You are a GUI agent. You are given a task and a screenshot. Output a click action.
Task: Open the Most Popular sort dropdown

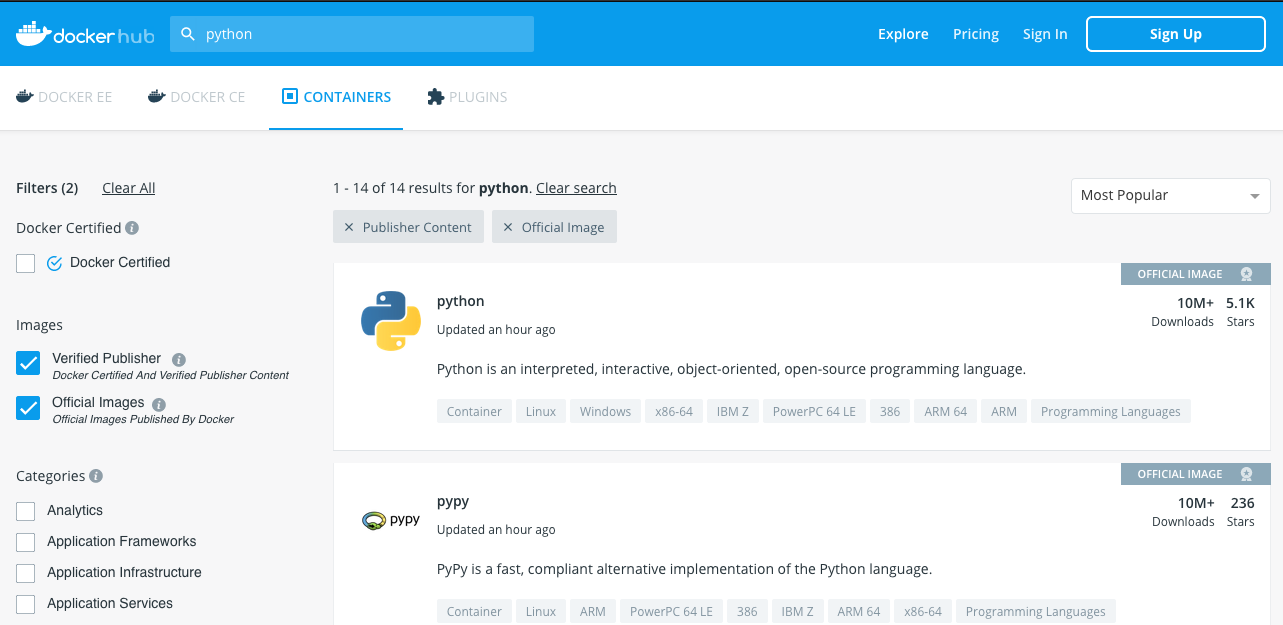click(x=1169, y=195)
